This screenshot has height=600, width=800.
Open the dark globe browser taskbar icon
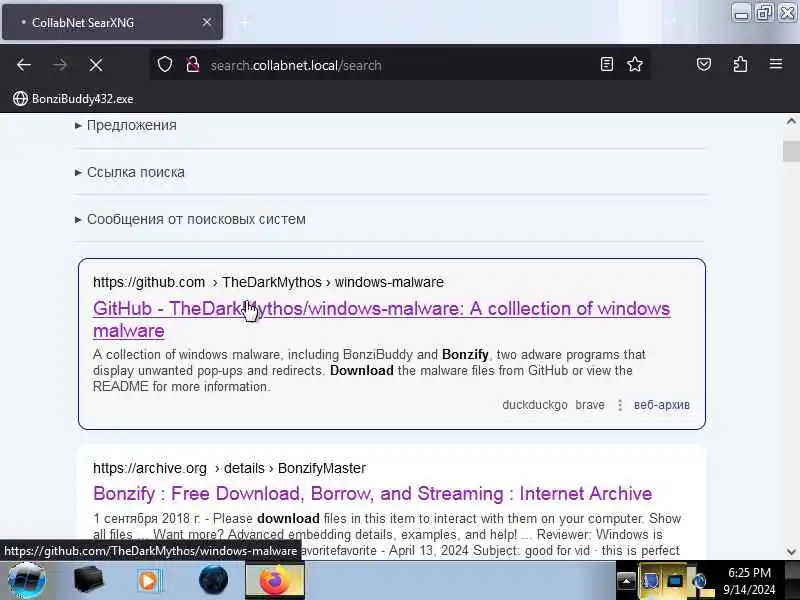pos(213,581)
